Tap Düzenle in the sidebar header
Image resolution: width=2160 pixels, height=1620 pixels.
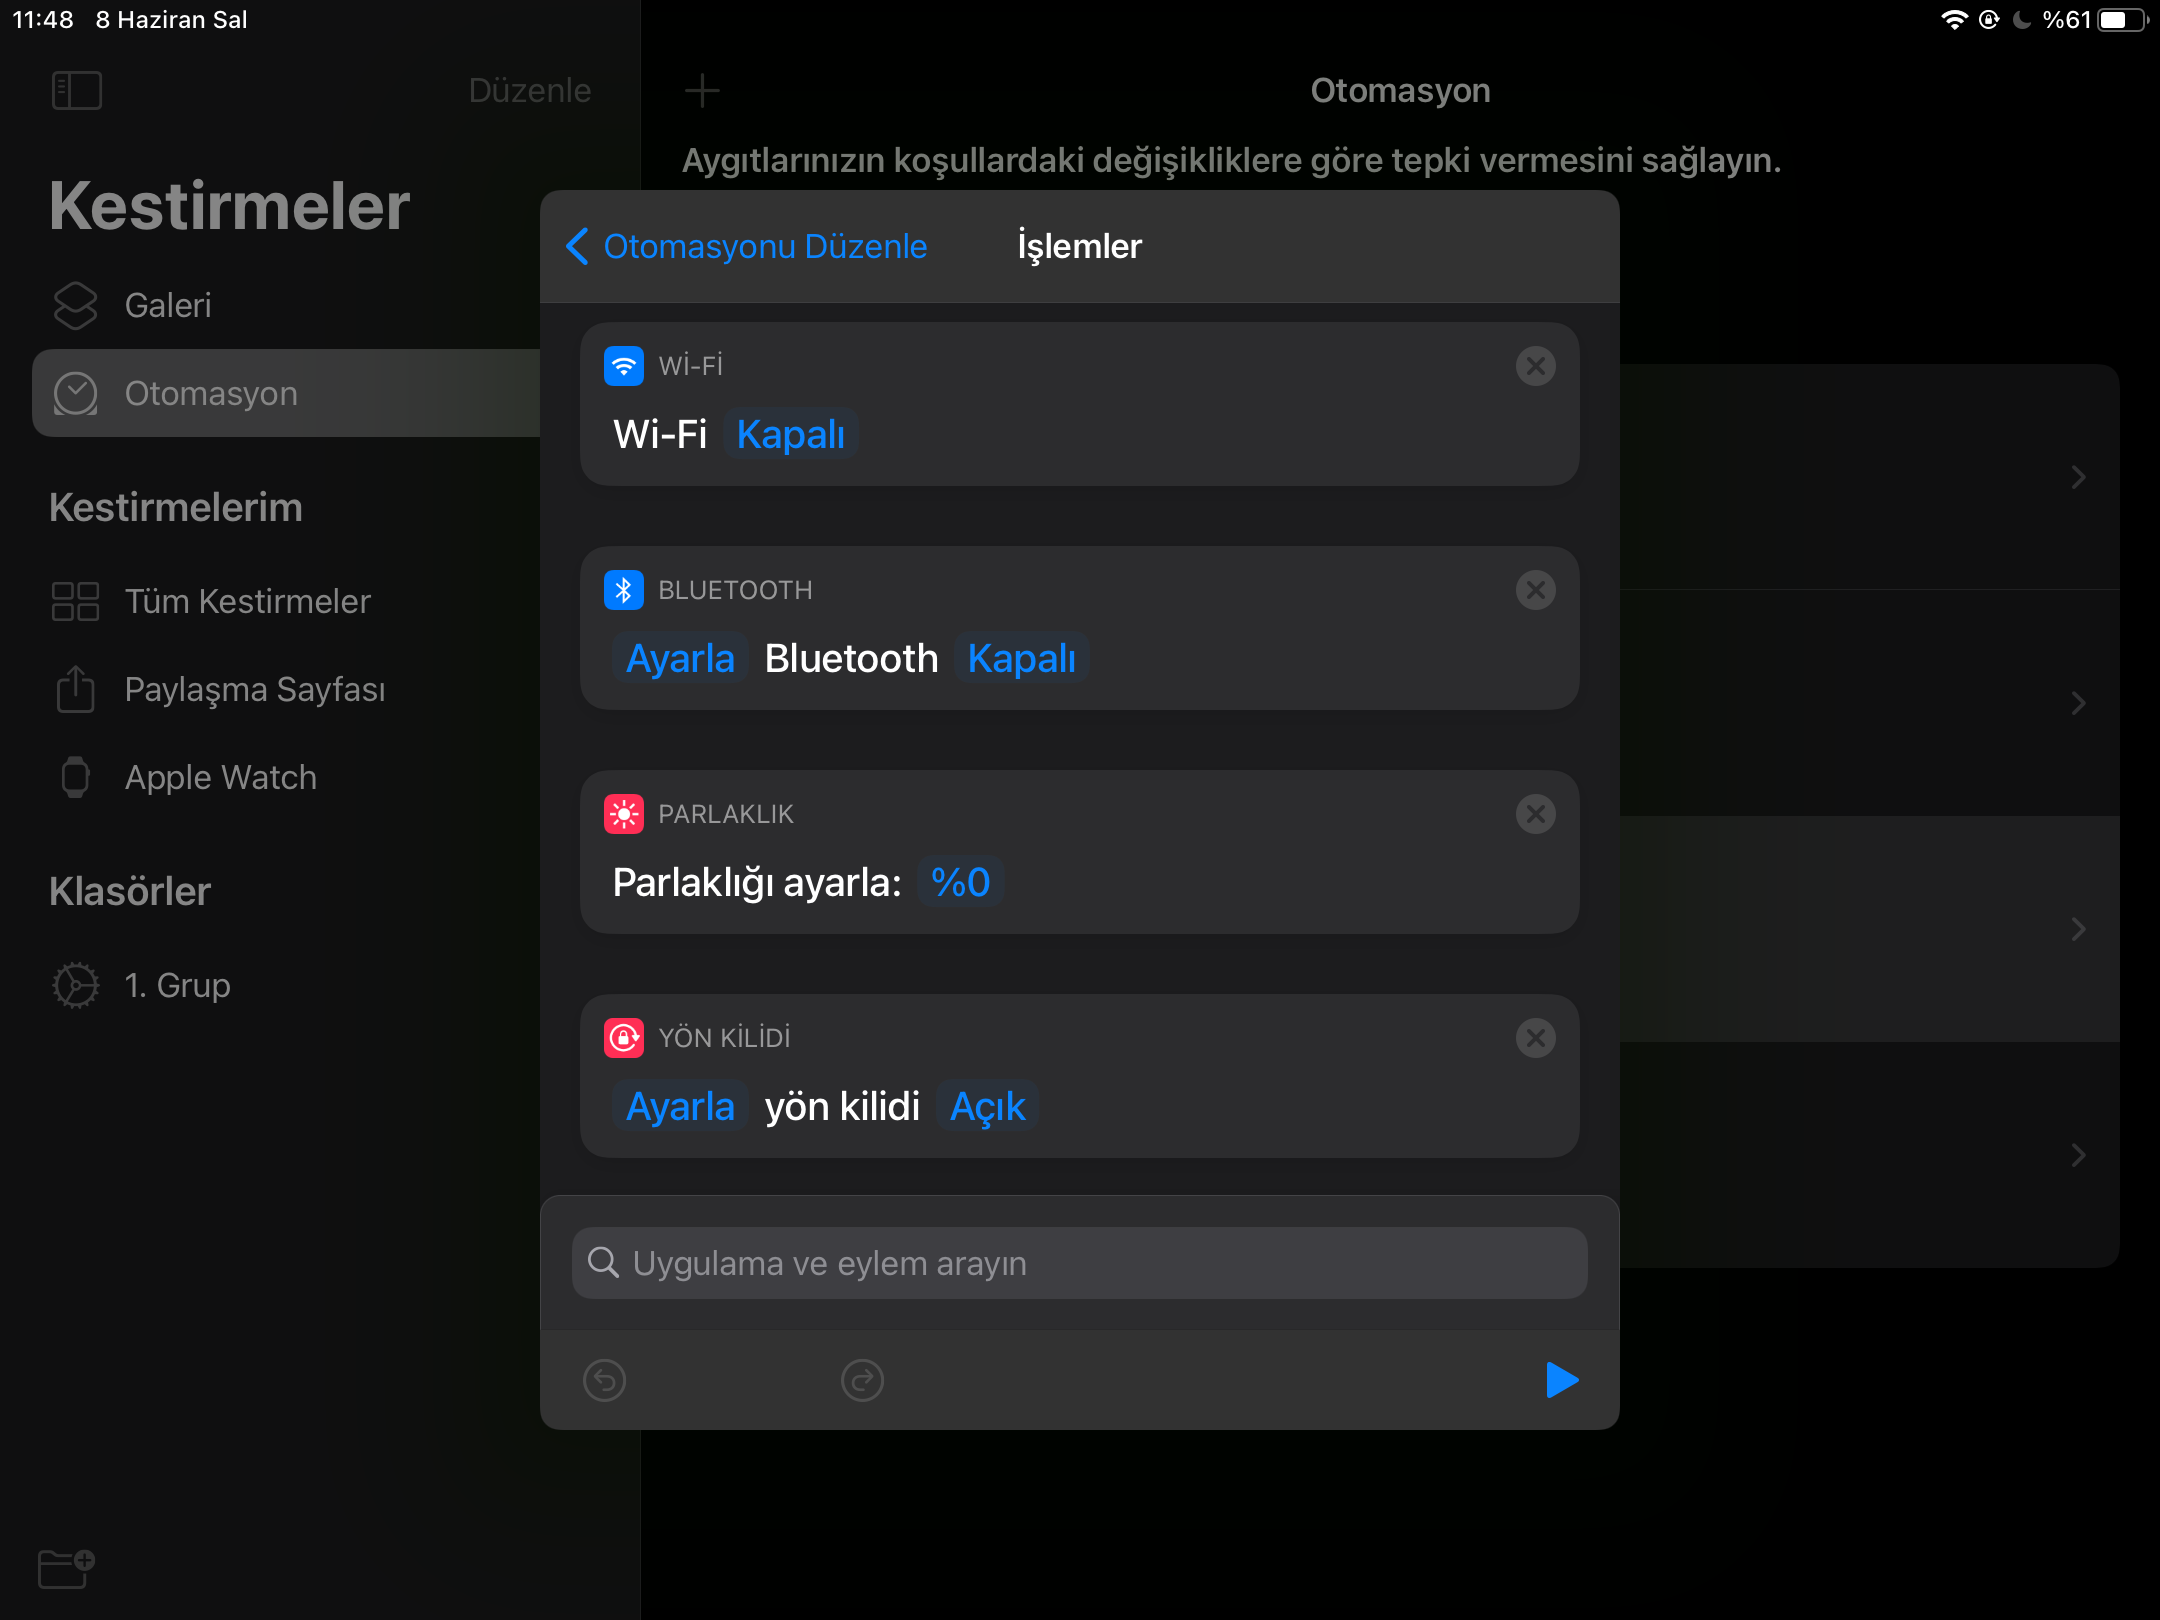tap(530, 90)
